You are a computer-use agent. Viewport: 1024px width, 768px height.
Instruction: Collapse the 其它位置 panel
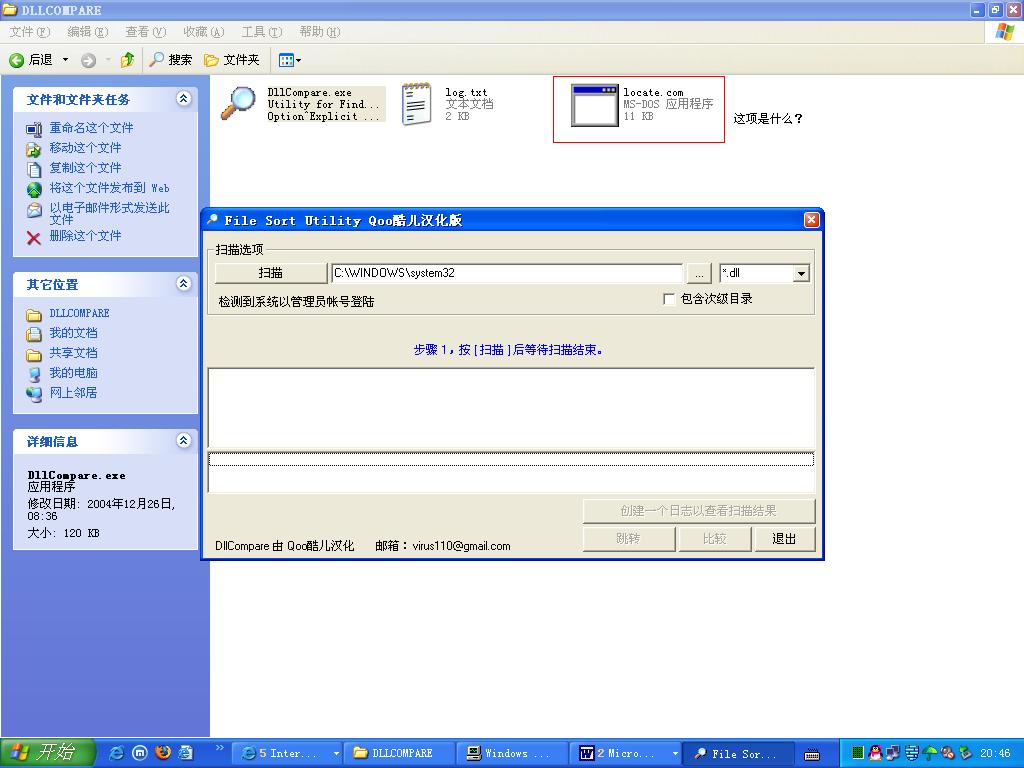pyautogui.click(x=184, y=283)
